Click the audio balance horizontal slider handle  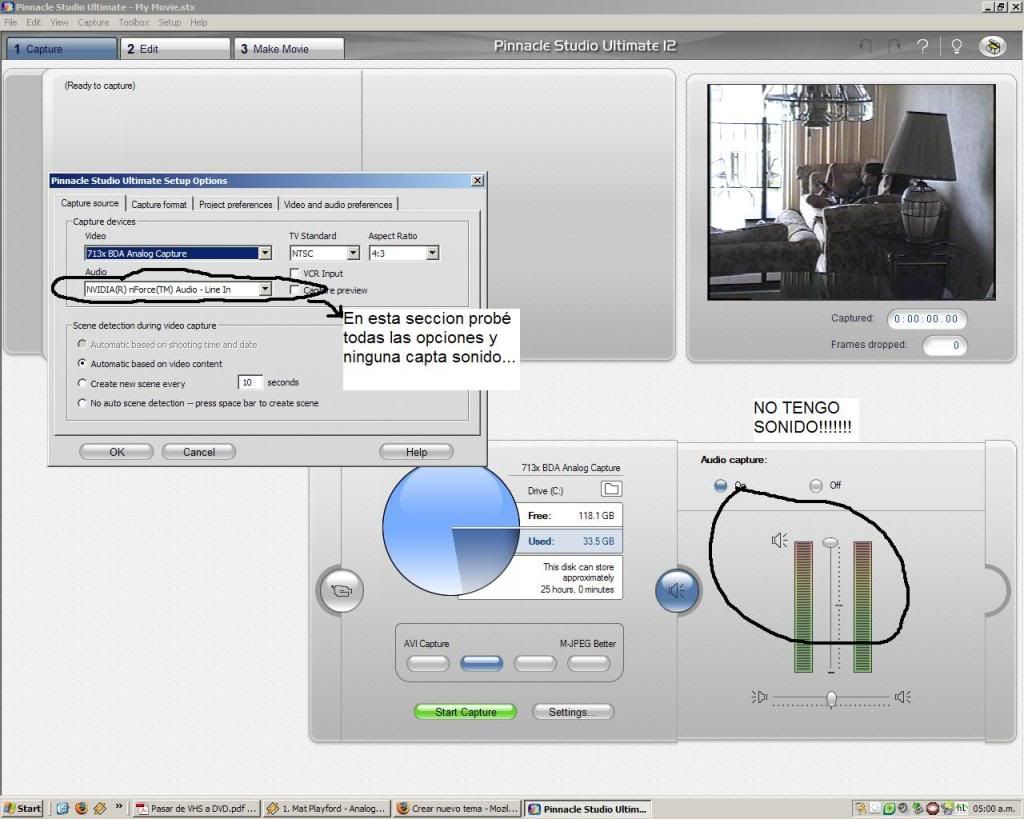tap(831, 698)
